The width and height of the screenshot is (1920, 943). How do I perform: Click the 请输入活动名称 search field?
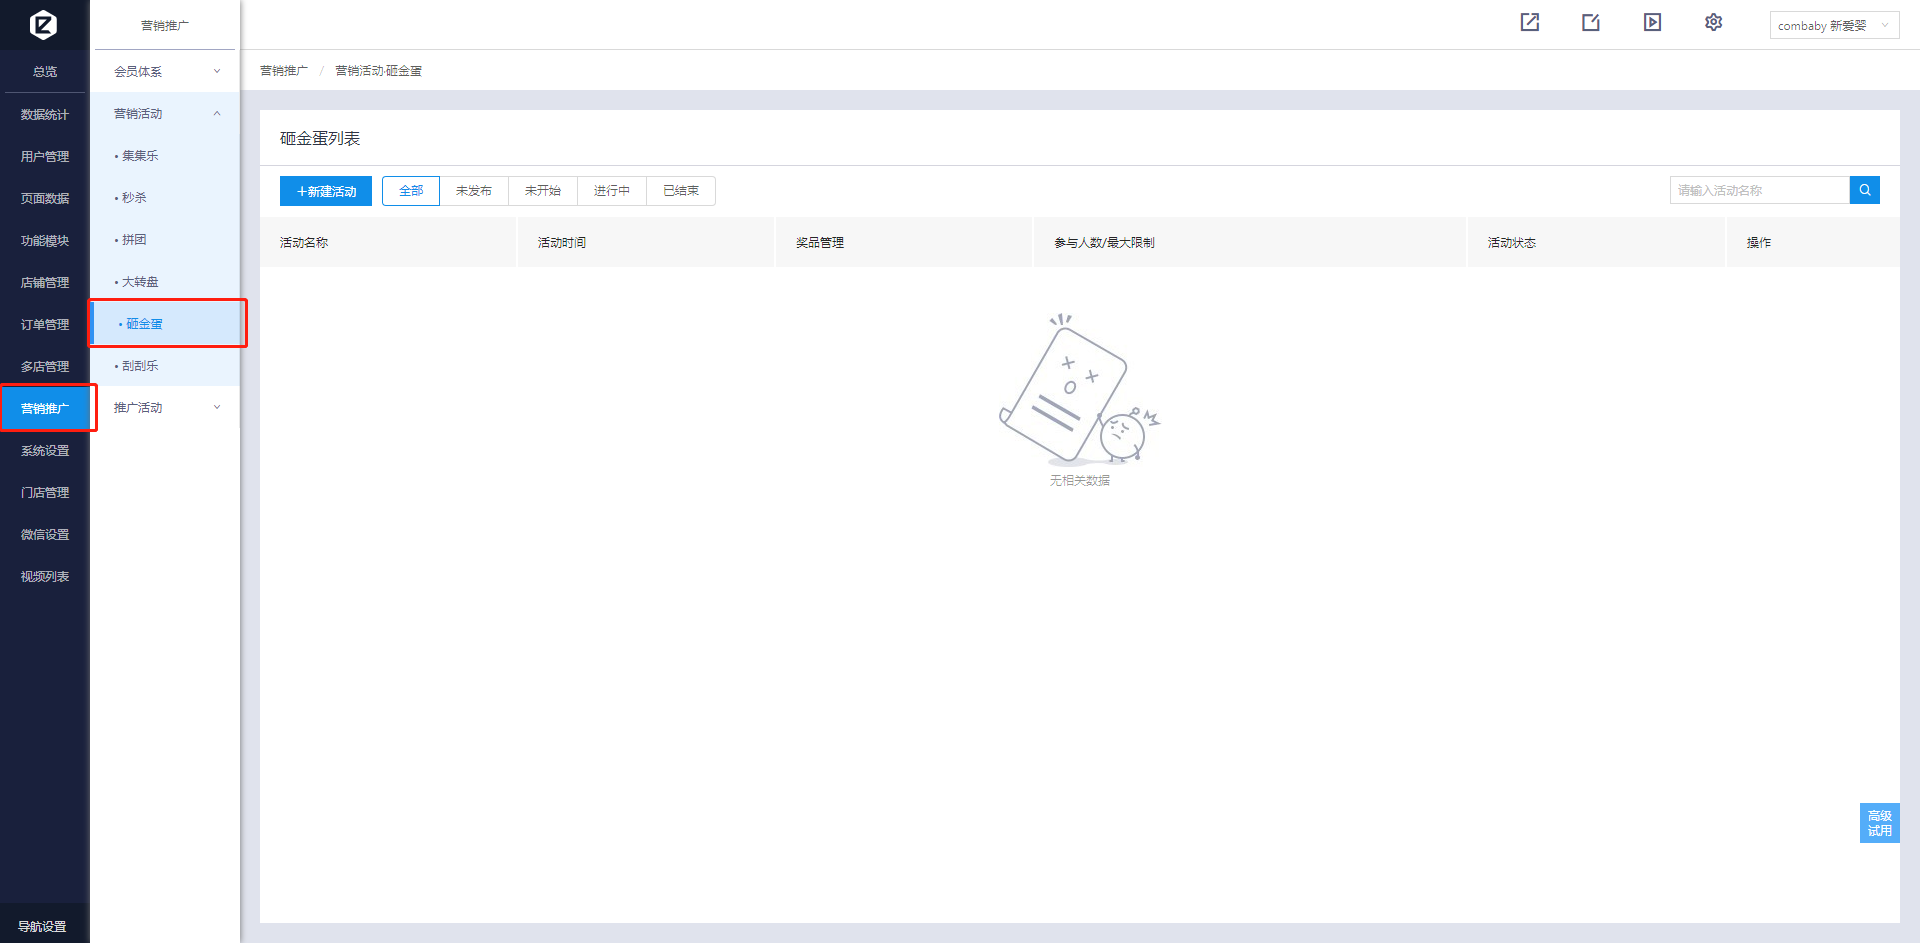[1759, 190]
